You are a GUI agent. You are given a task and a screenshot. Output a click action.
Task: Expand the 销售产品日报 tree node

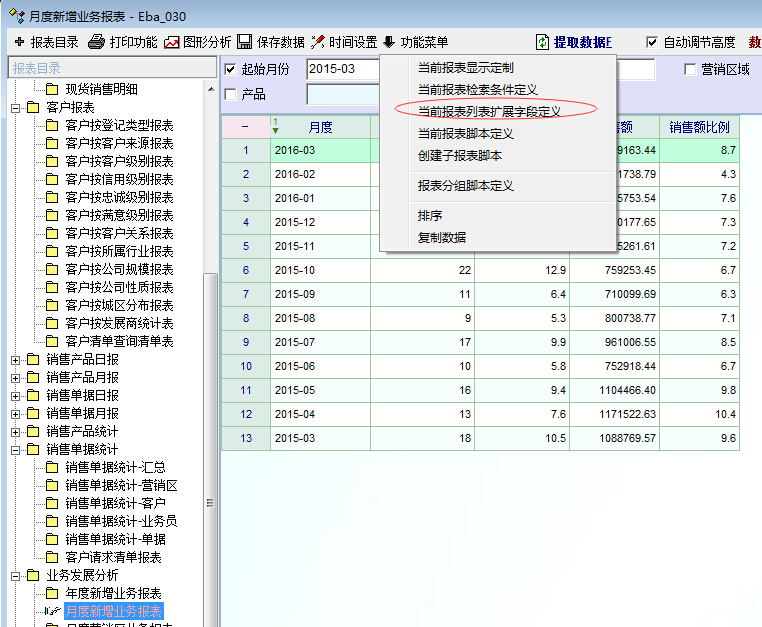click(15, 359)
